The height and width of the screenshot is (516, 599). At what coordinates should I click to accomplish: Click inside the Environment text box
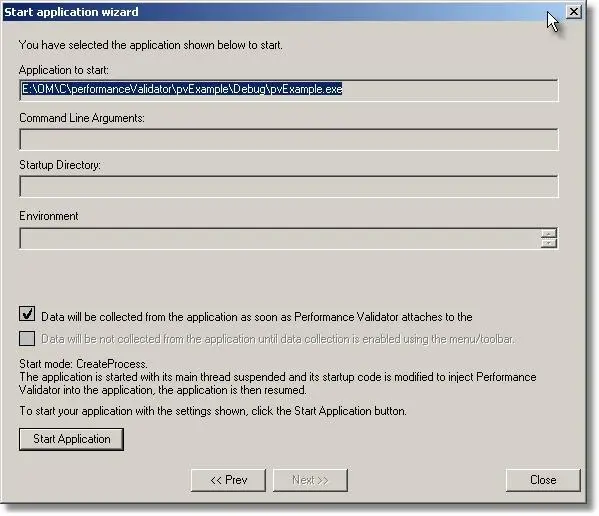[280, 238]
